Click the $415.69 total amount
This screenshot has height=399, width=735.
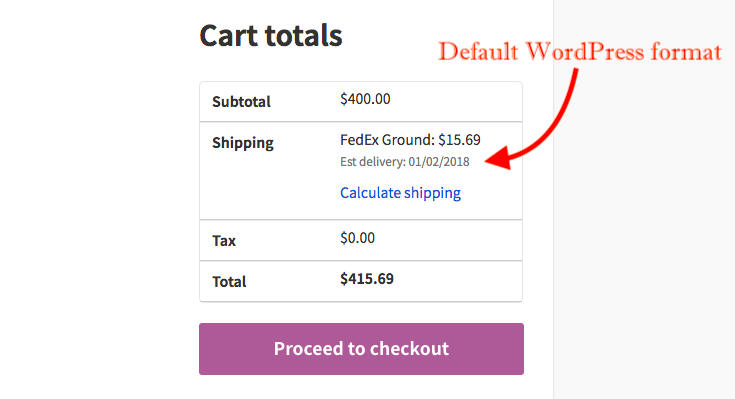point(367,279)
